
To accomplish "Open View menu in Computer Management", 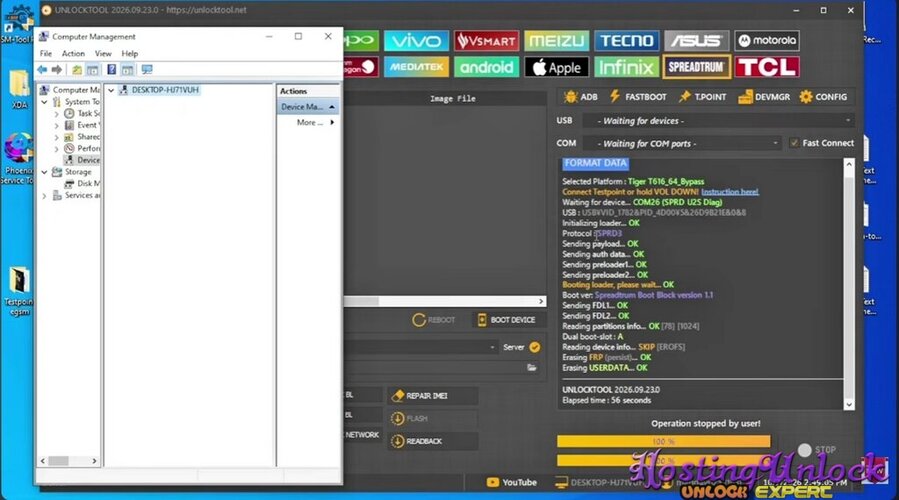I will pyautogui.click(x=103, y=53).
